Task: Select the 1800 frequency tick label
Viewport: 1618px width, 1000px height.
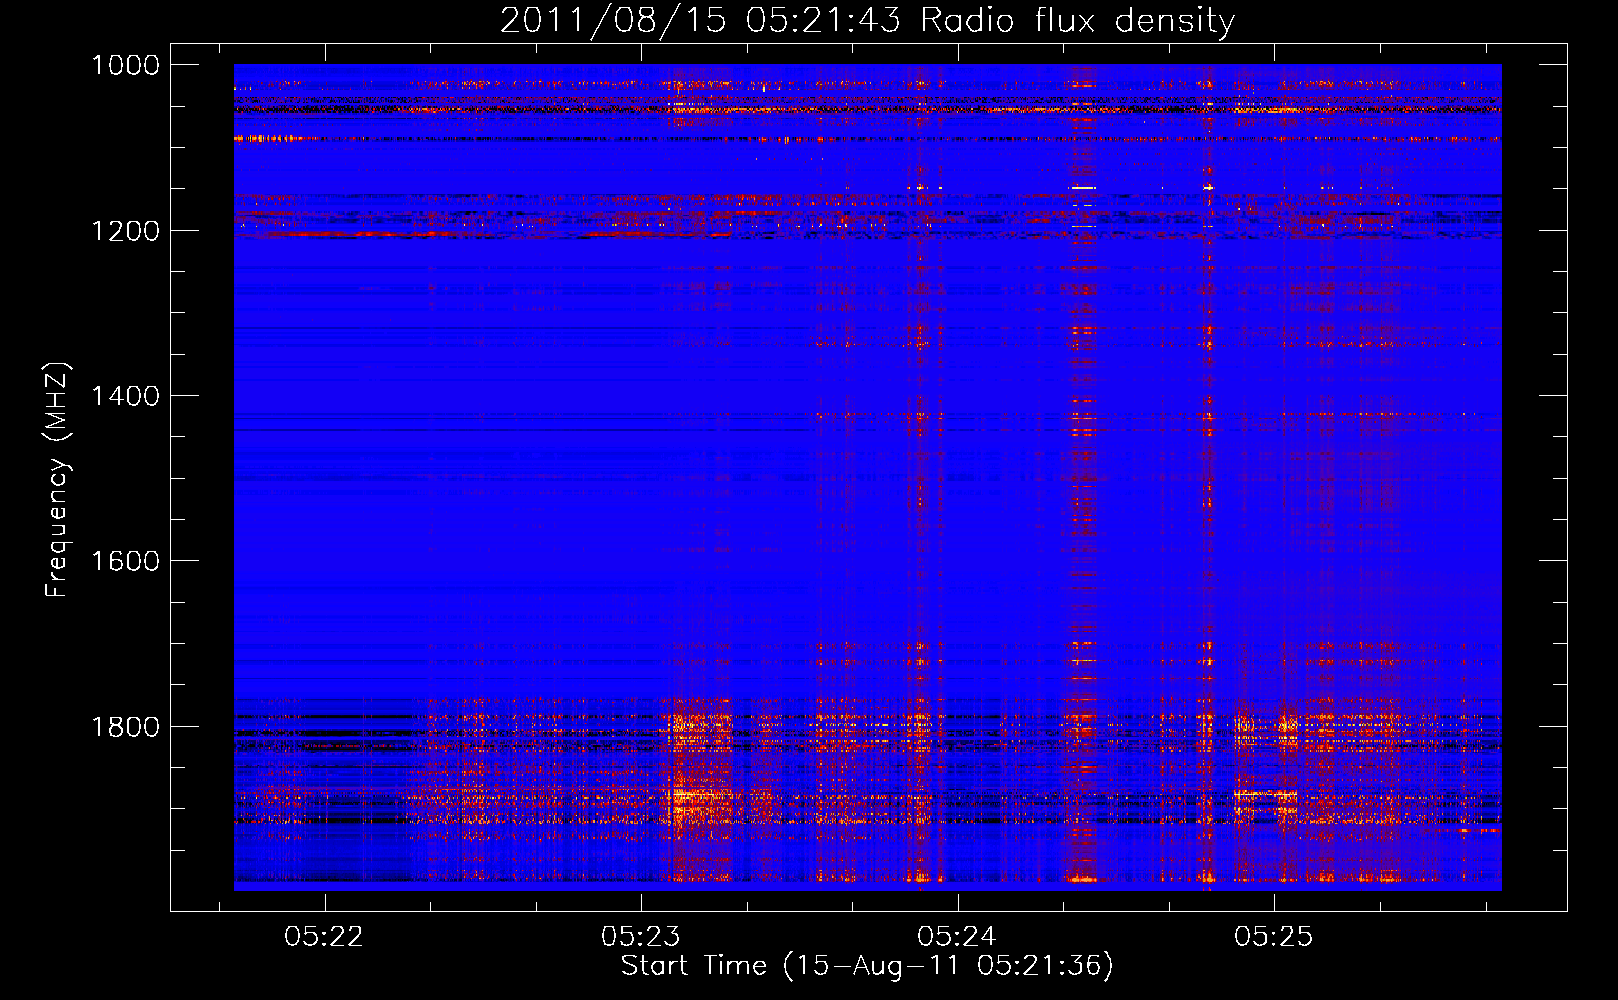Action: 125,727
